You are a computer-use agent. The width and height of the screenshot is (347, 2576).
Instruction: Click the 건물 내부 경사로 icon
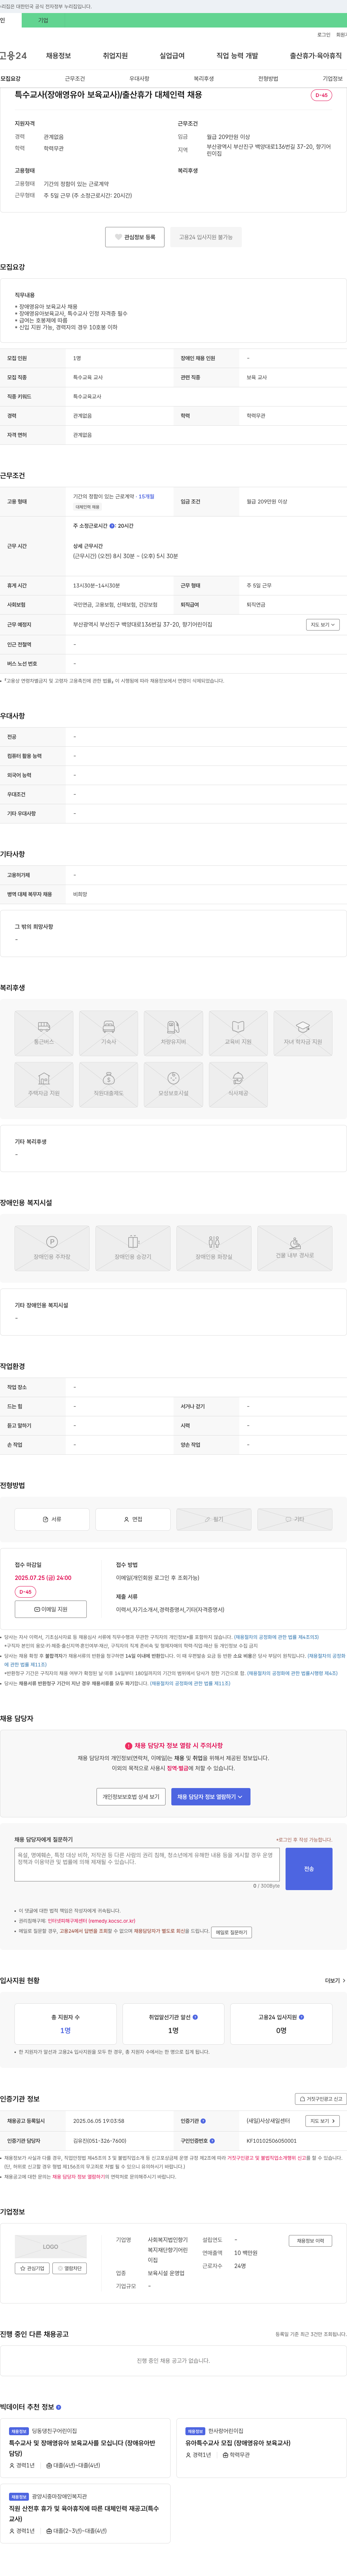tap(295, 1248)
